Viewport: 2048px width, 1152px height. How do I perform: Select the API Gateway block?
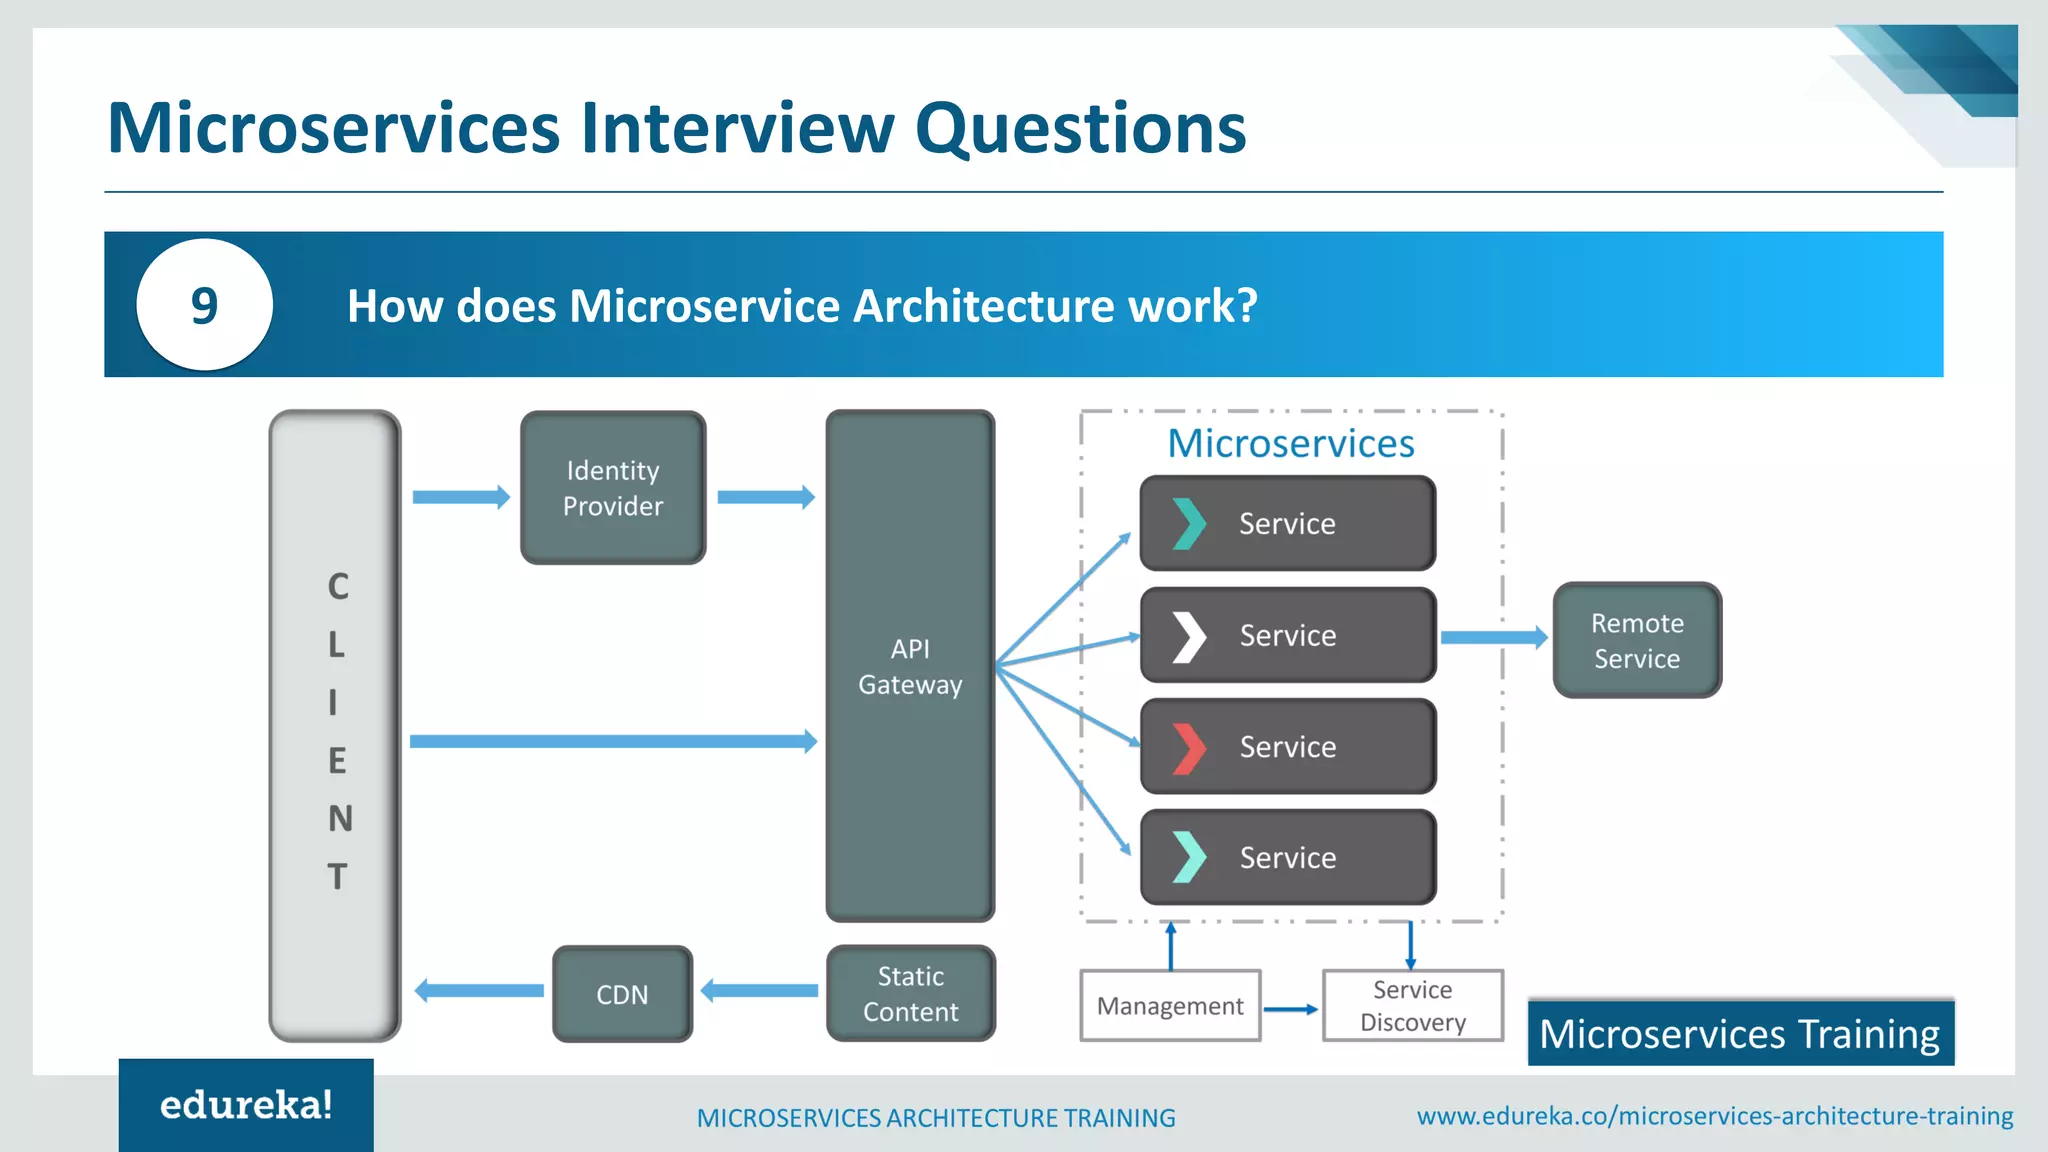[910, 666]
